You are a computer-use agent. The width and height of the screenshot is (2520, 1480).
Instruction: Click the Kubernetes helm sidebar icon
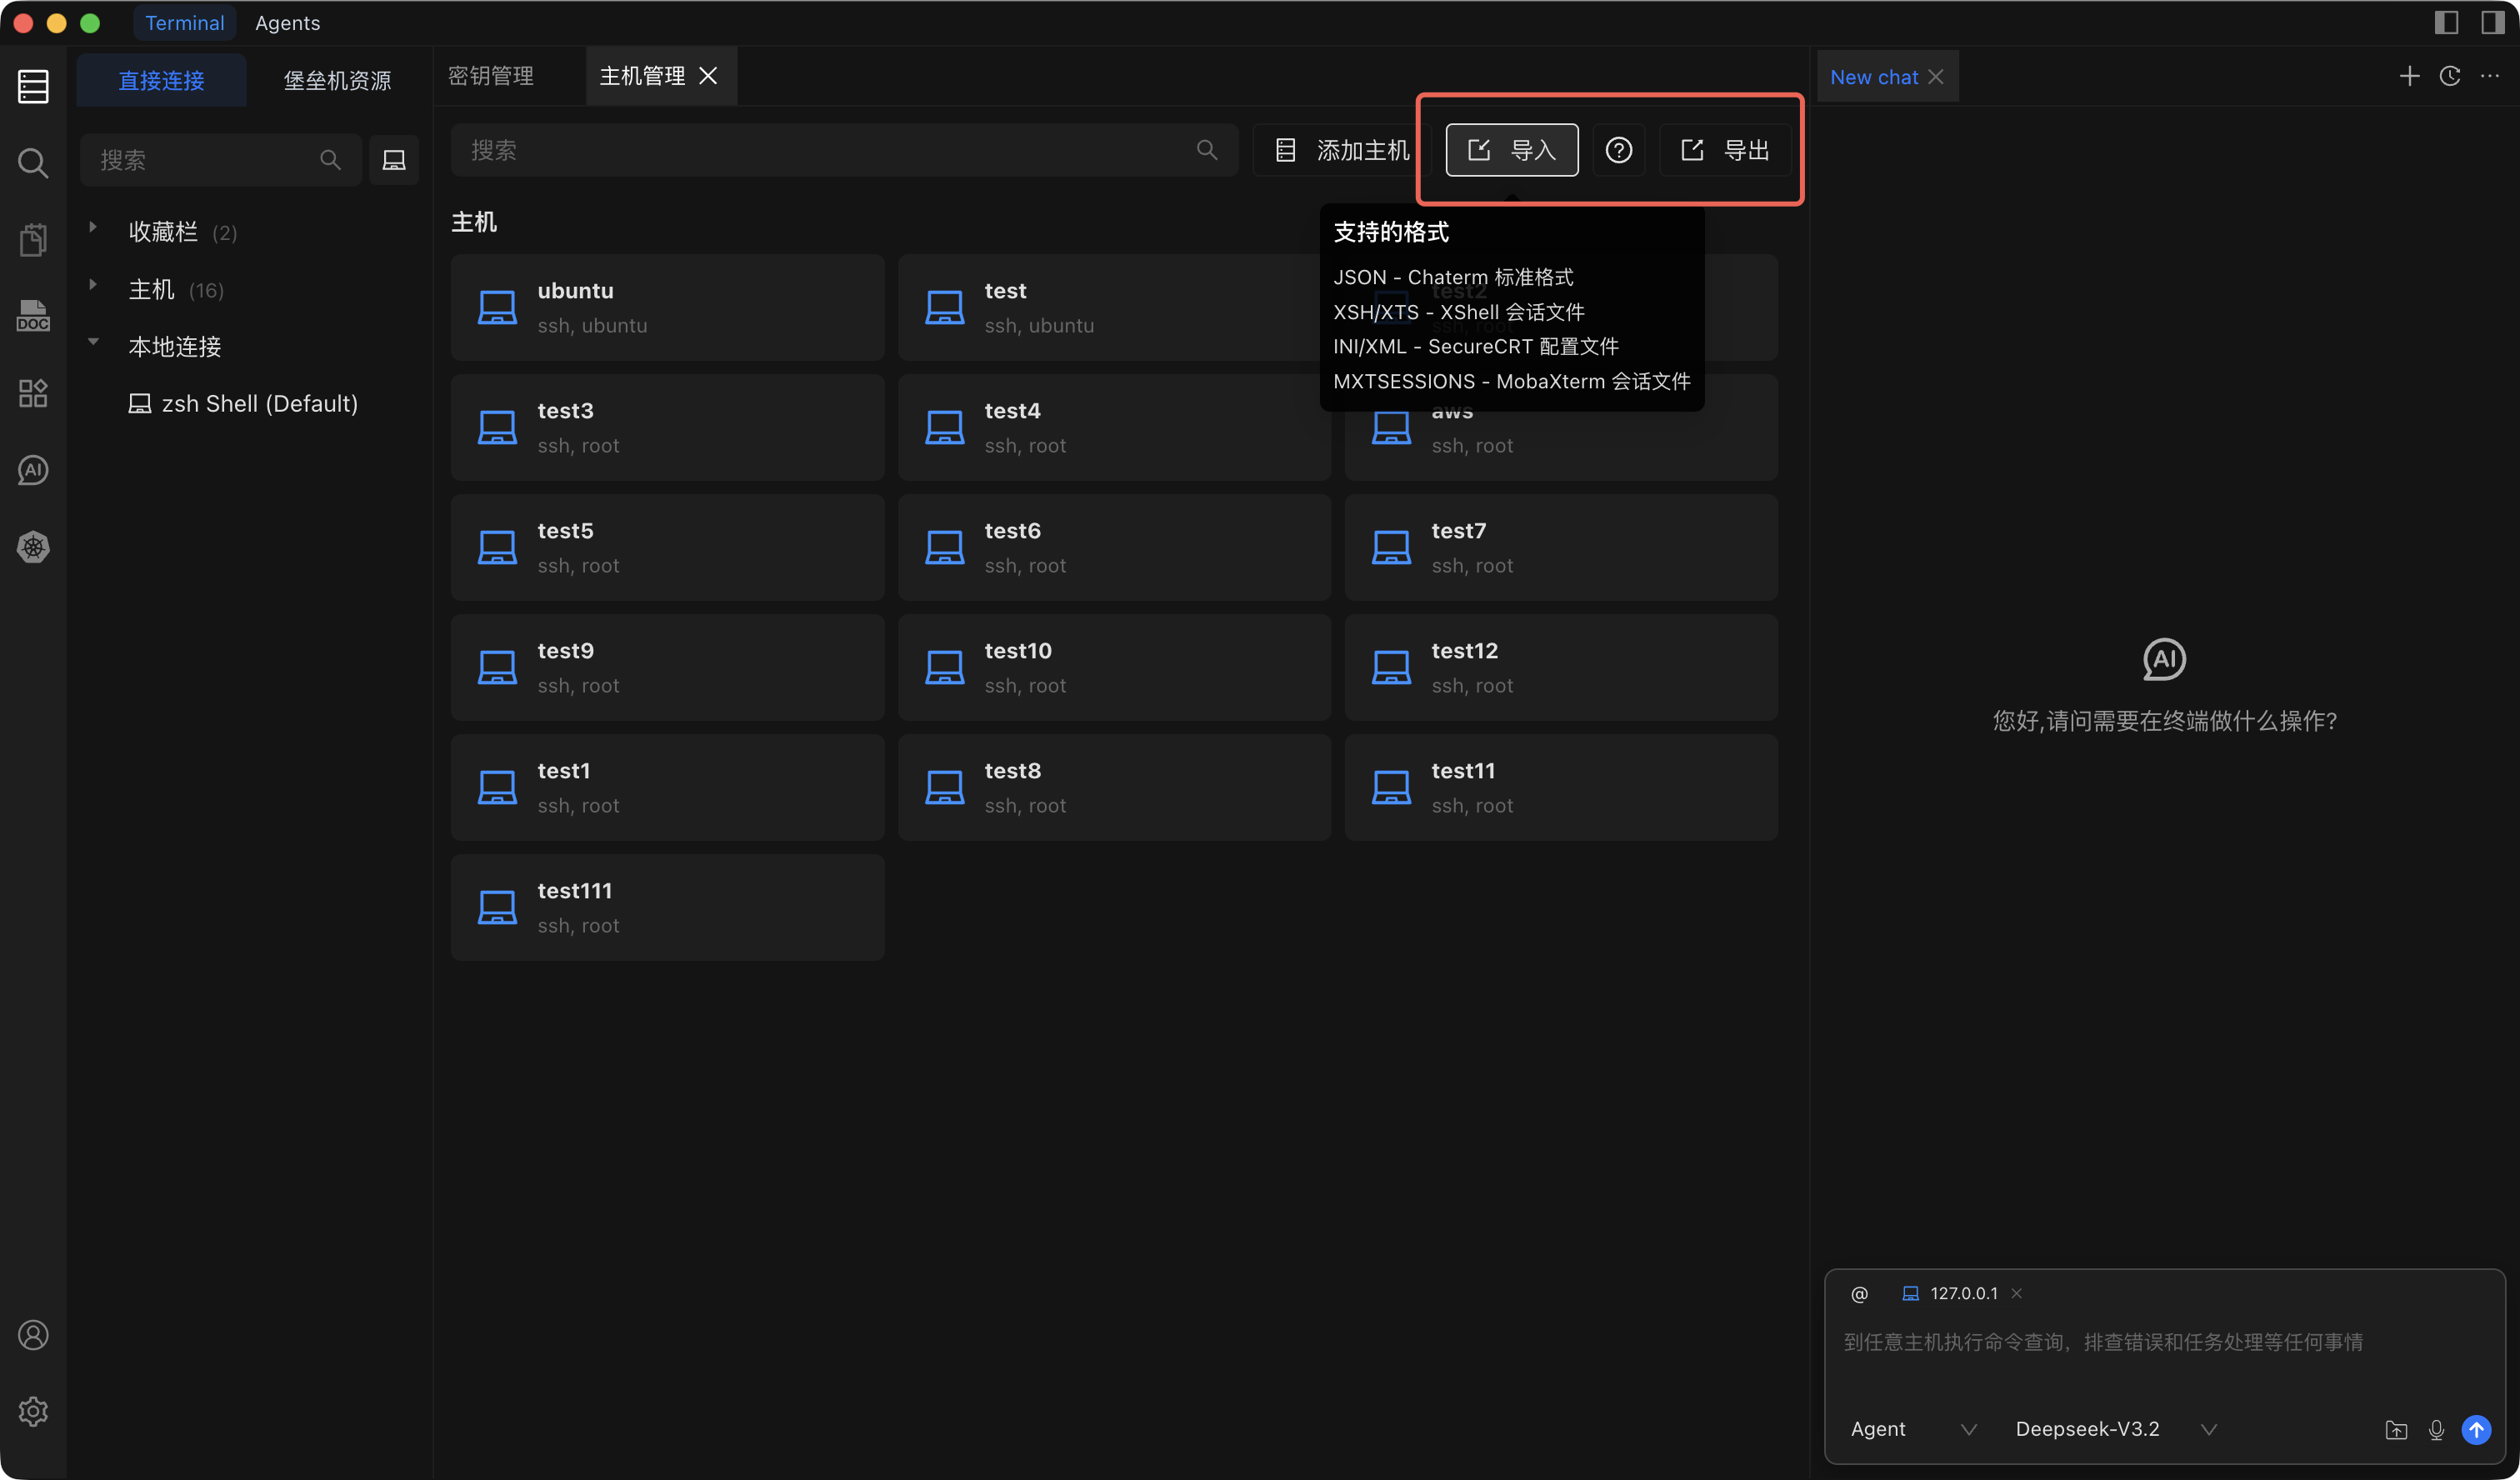(x=33, y=547)
